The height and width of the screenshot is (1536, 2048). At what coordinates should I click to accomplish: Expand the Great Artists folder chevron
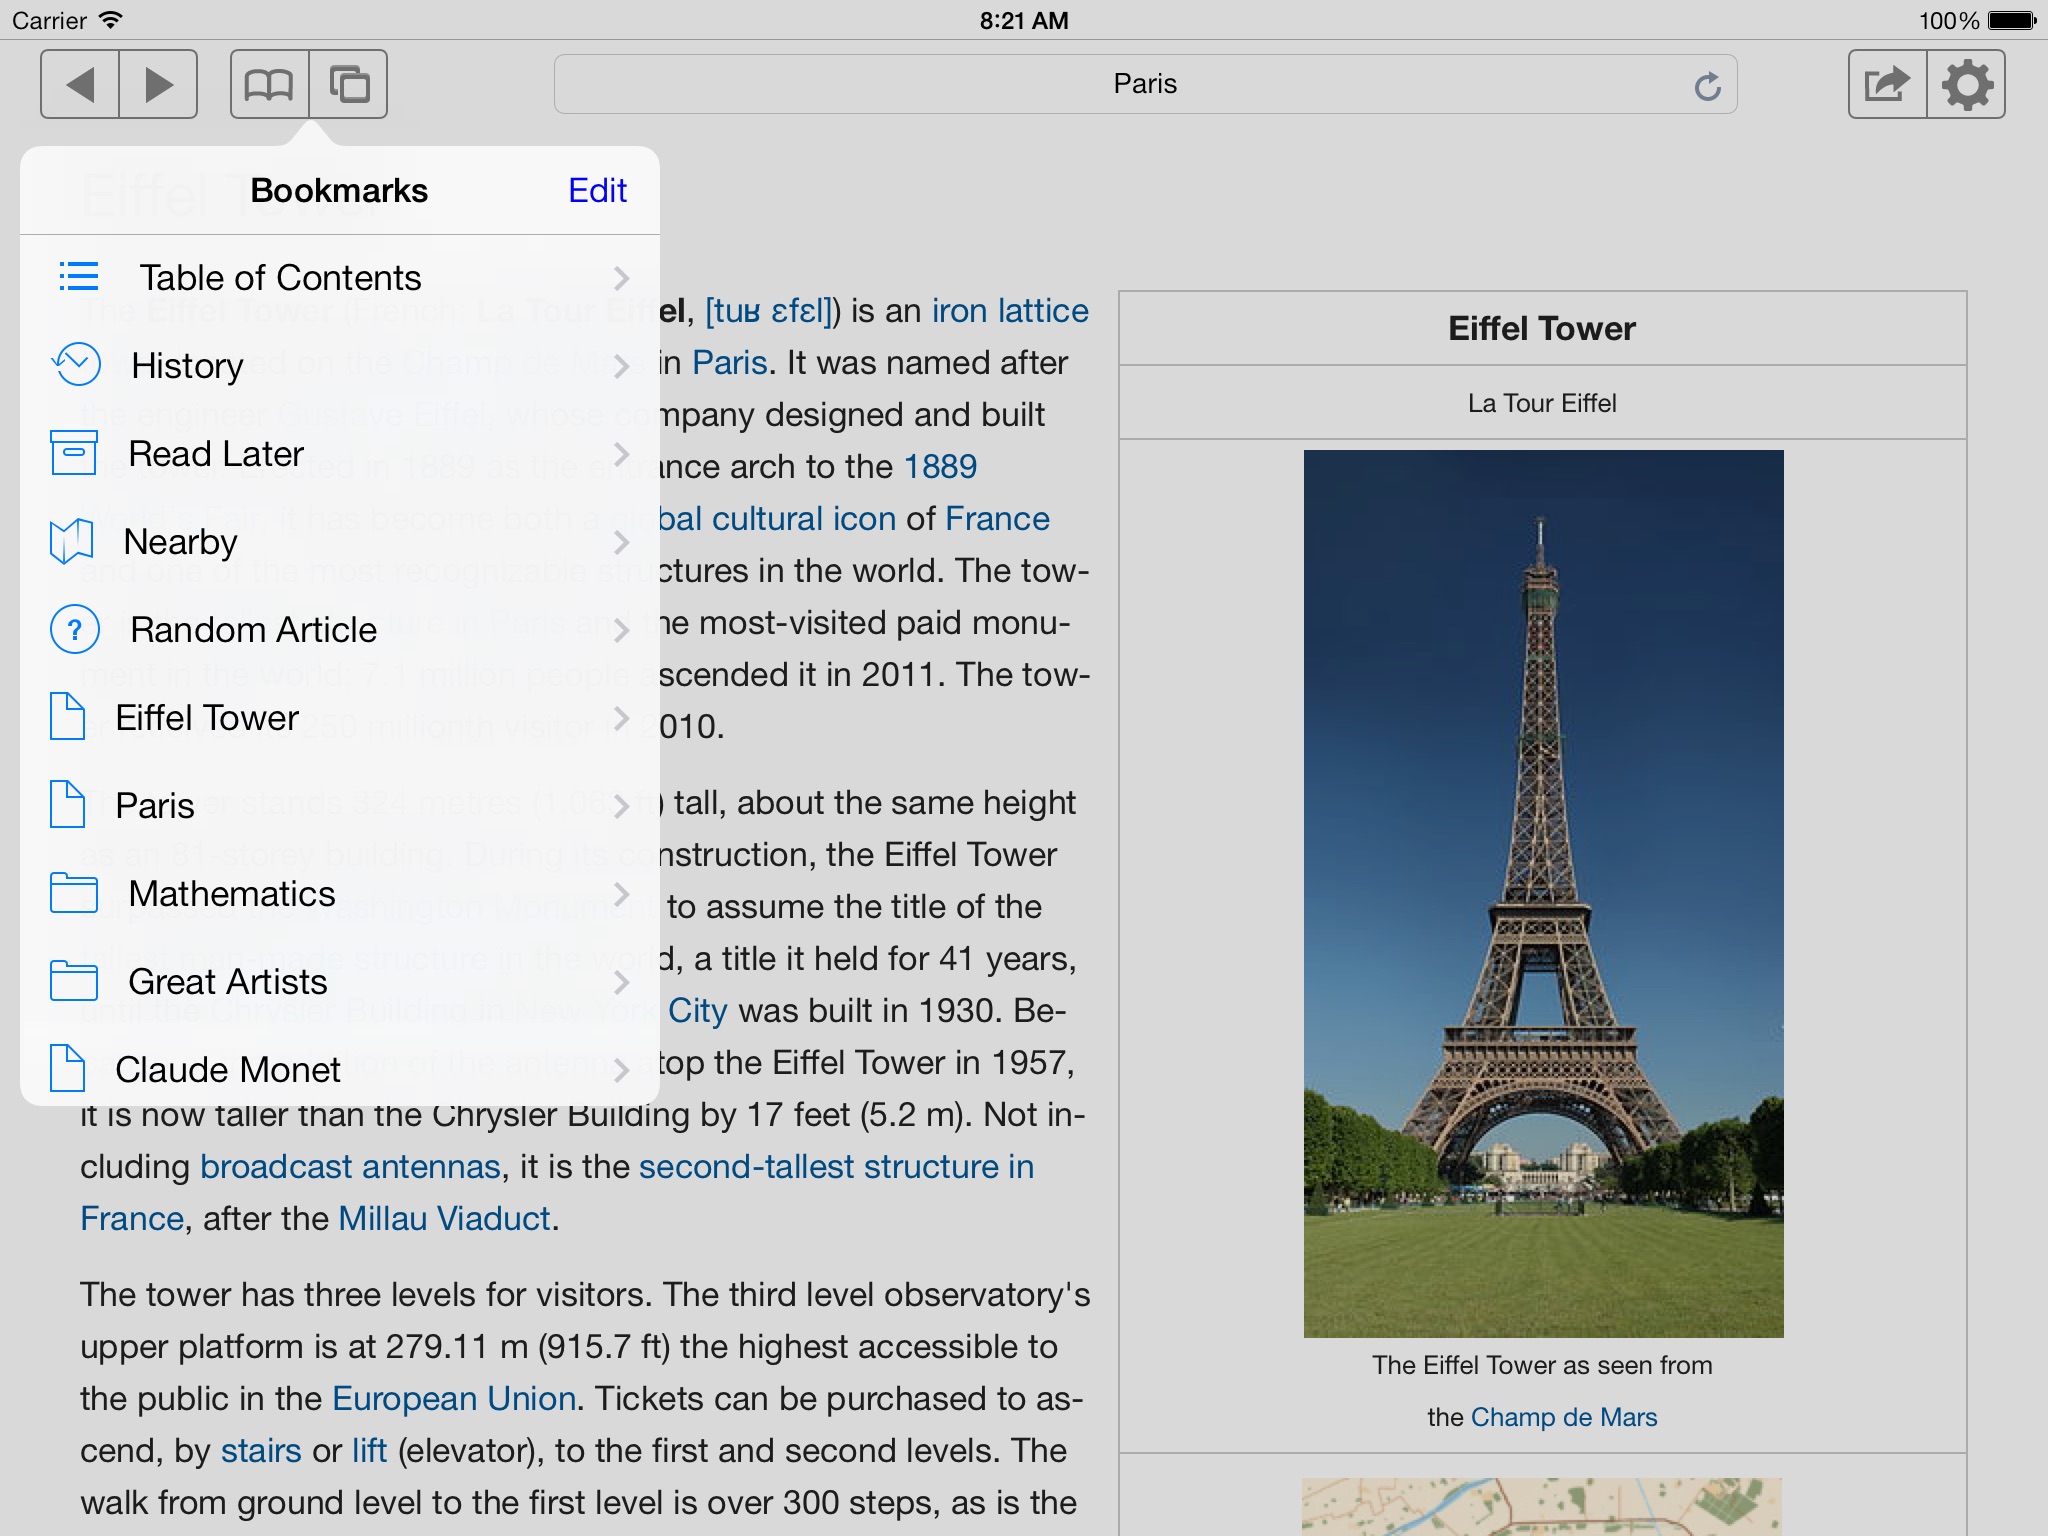tap(622, 981)
